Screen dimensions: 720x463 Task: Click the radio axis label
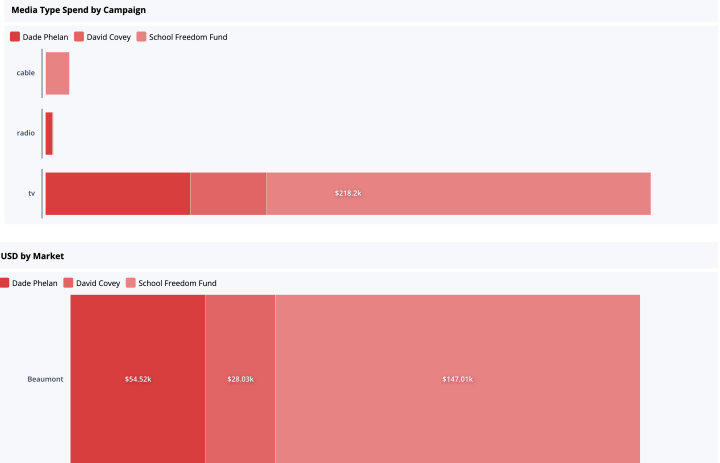click(26, 133)
